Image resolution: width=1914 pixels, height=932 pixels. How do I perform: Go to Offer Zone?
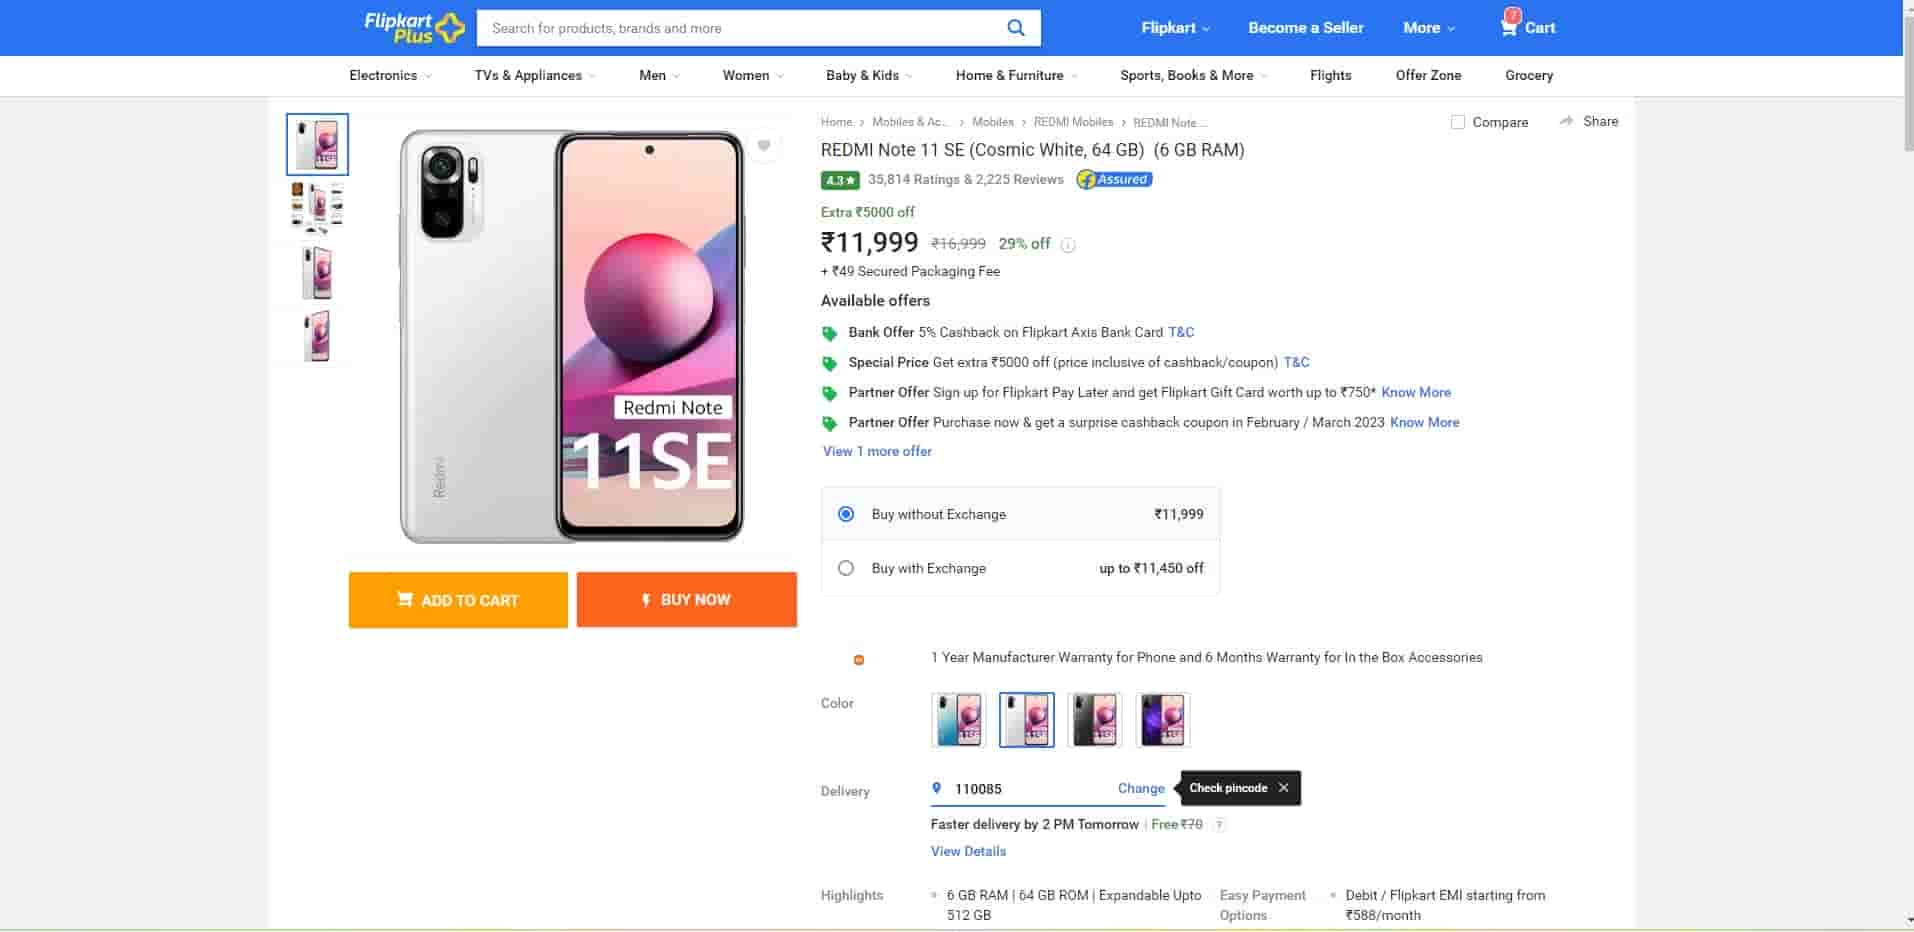pyautogui.click(x=1428, y=76)
